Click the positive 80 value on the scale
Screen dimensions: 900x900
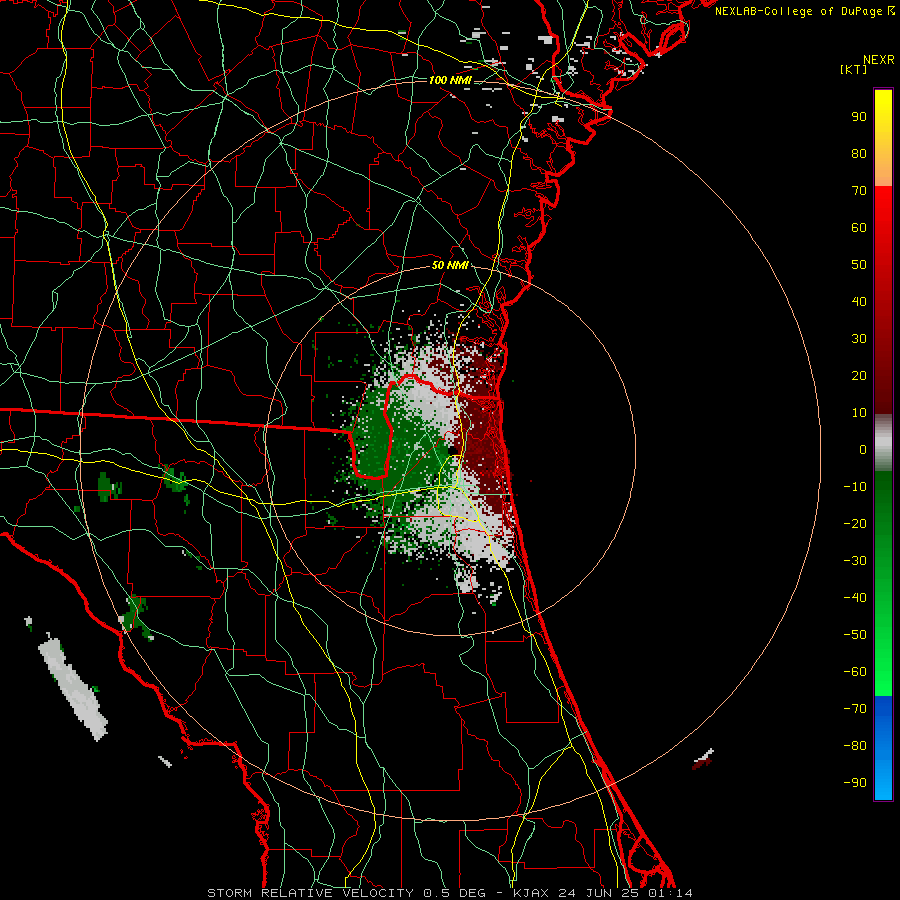[x=859, y=153]
